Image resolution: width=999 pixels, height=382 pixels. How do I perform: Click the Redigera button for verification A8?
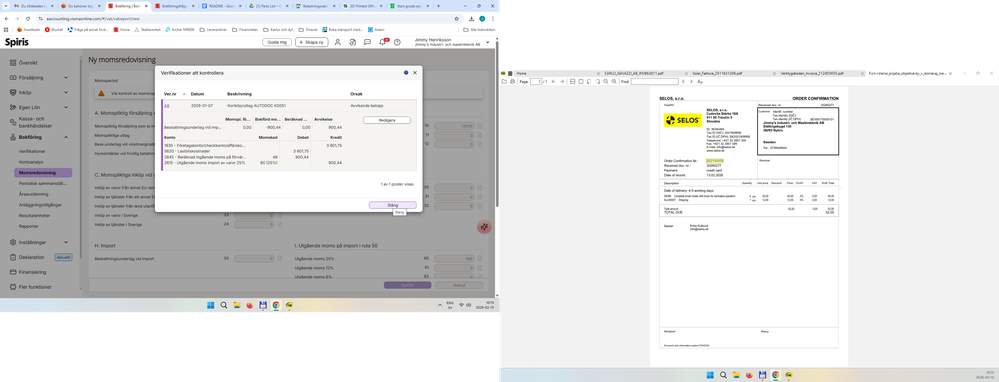(387, 120)
